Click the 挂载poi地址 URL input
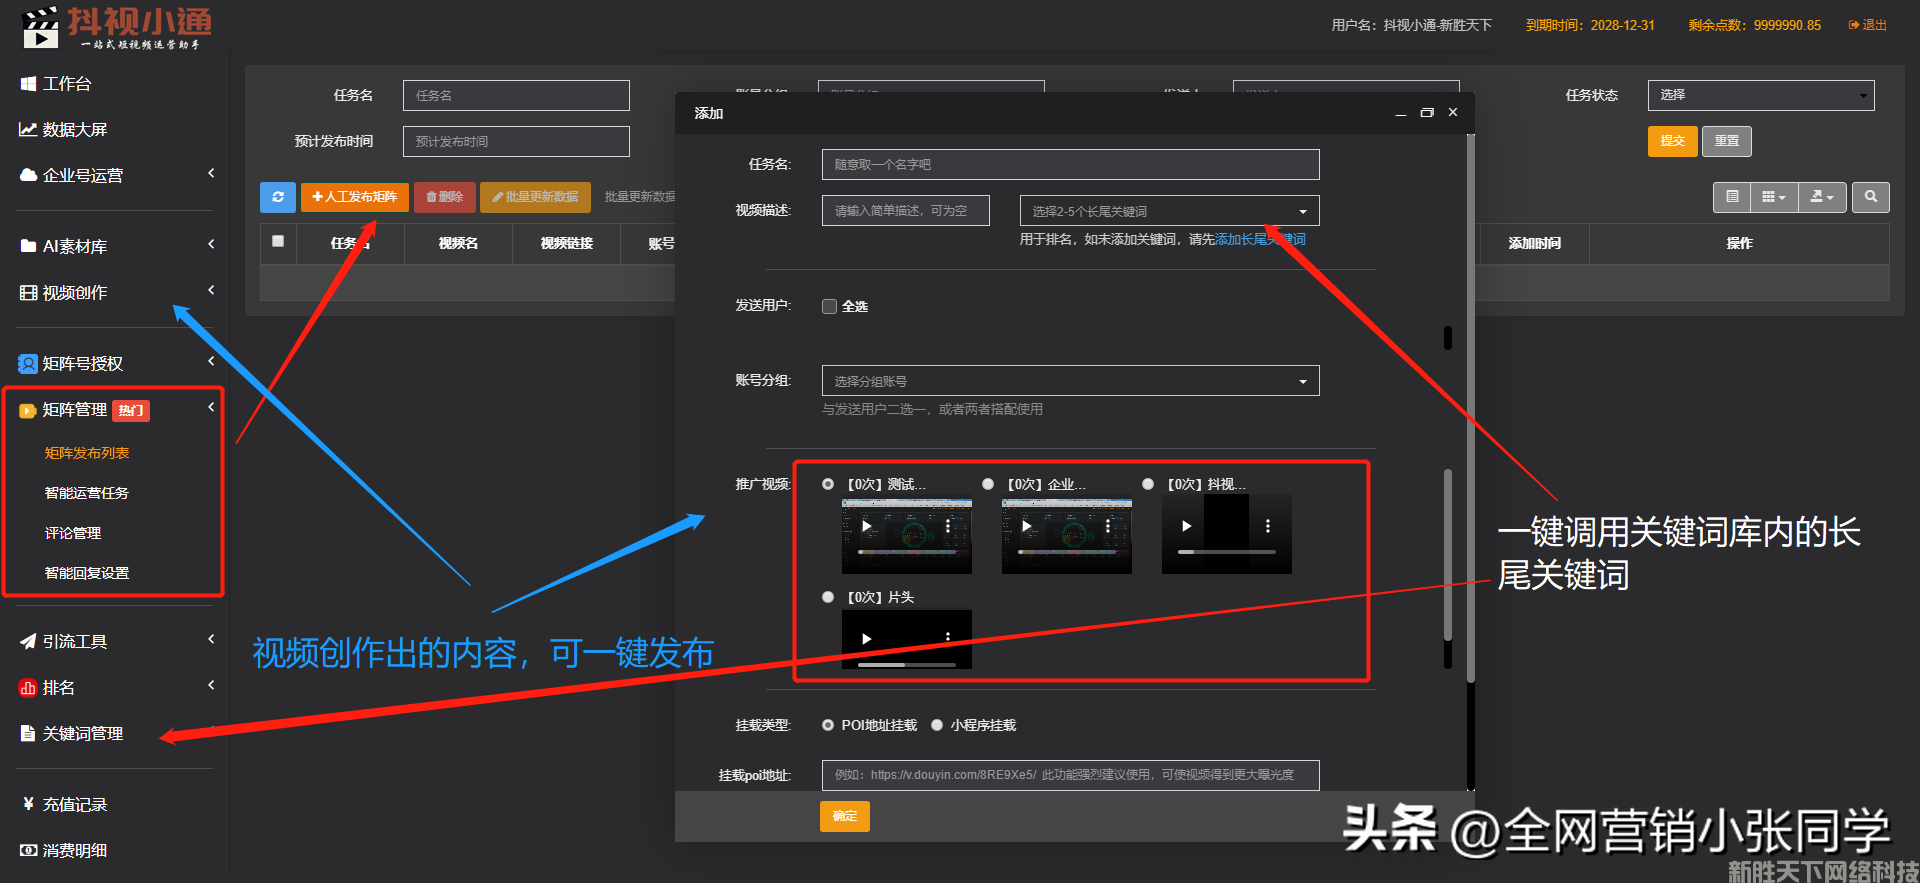This screenshot has width=1920, height=883. point(1071,775)
